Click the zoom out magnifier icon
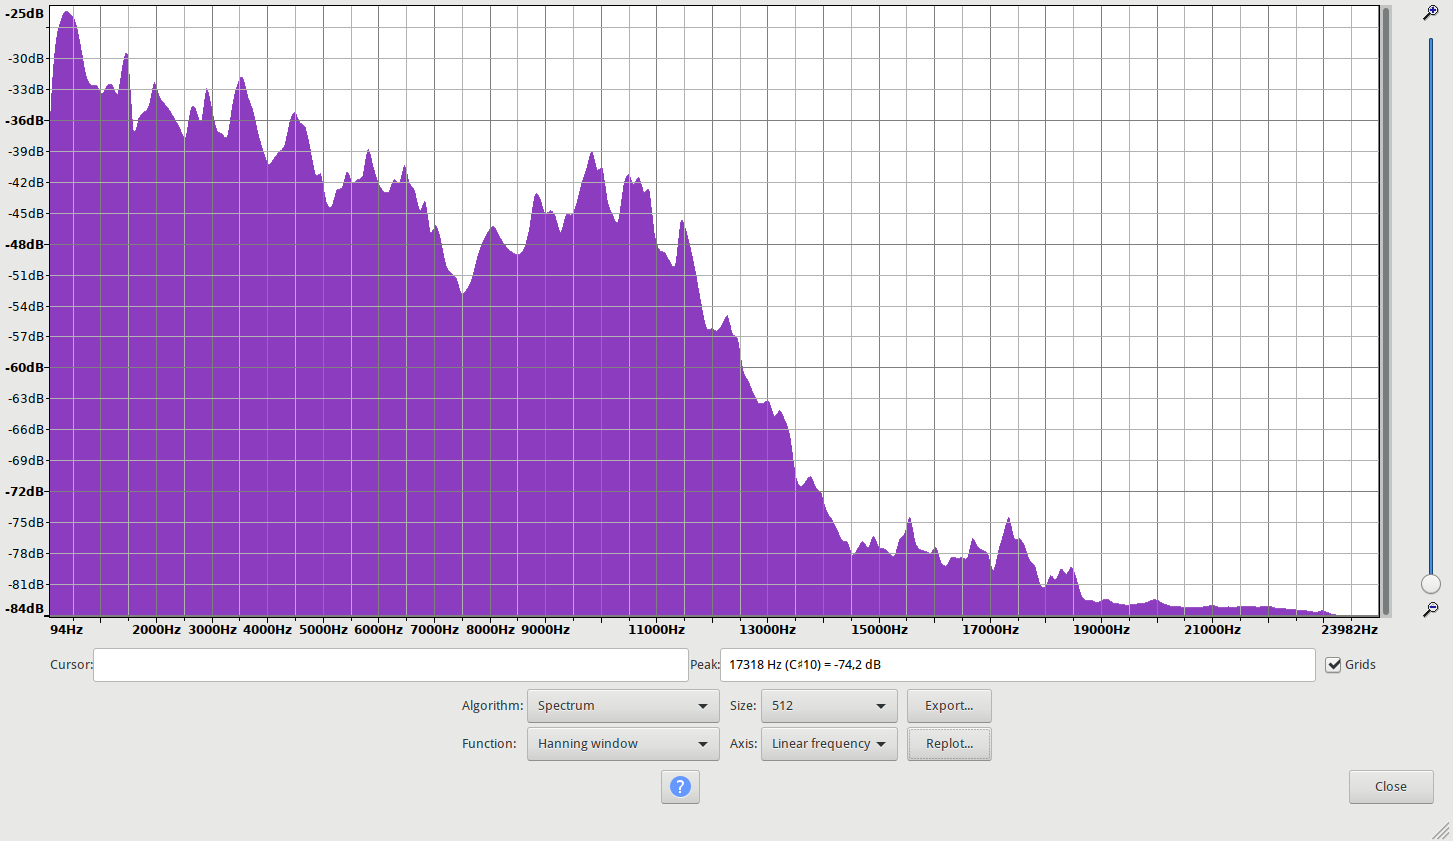 click(1431, 608)
